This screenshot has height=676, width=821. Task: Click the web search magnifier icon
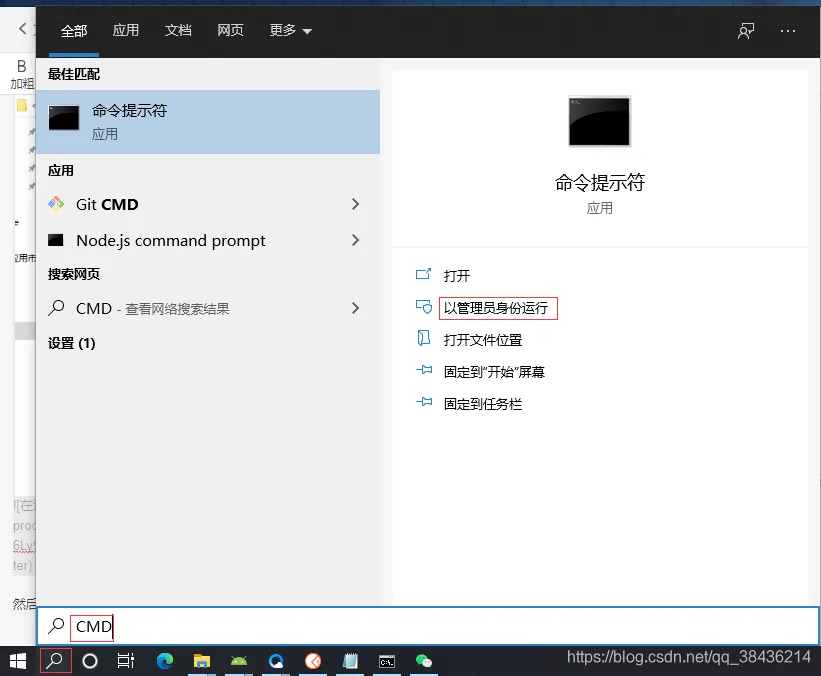(x=56, y=307)
